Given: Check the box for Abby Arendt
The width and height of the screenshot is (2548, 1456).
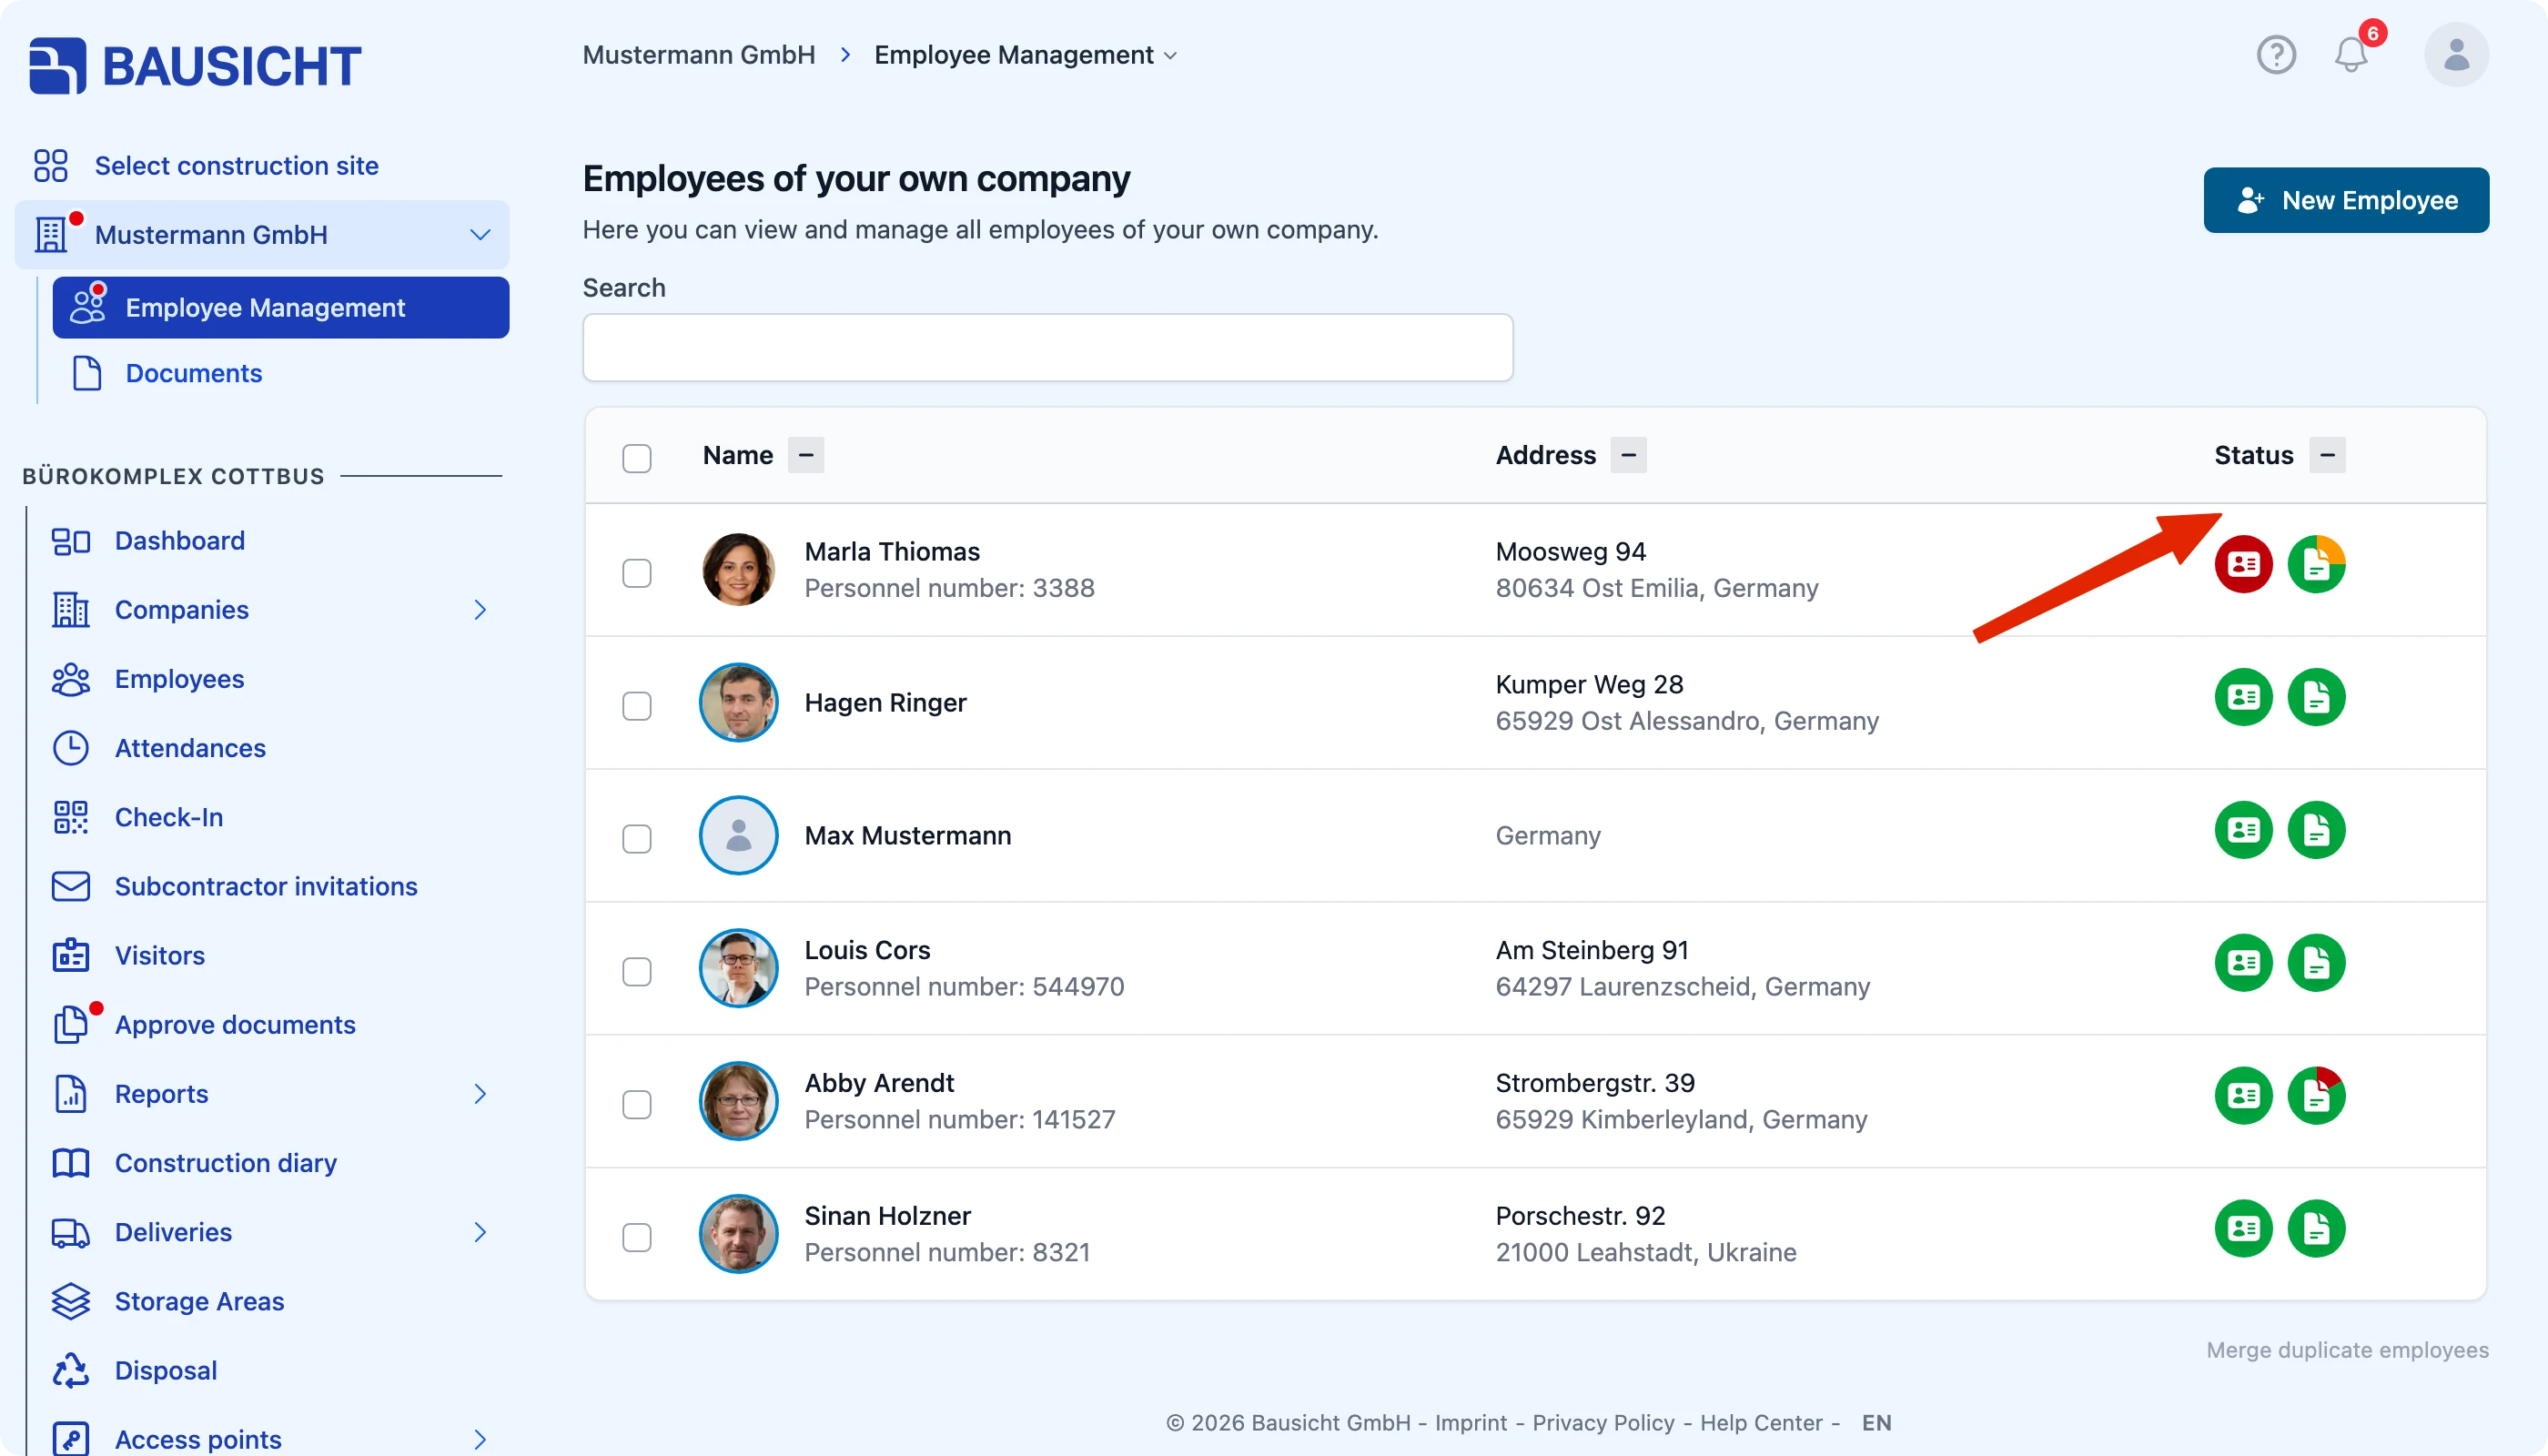Looking at the screenshot, I should (636, 1105).
